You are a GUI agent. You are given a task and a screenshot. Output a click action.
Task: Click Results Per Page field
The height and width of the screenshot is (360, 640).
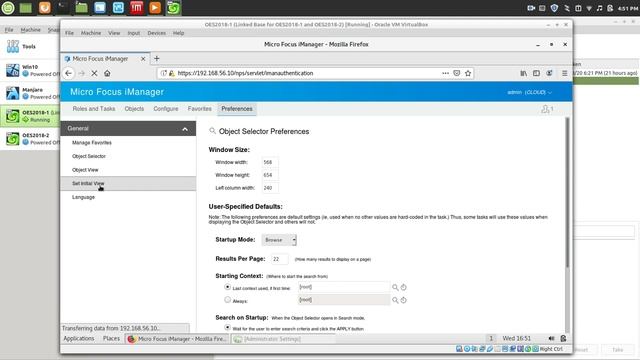280,259
